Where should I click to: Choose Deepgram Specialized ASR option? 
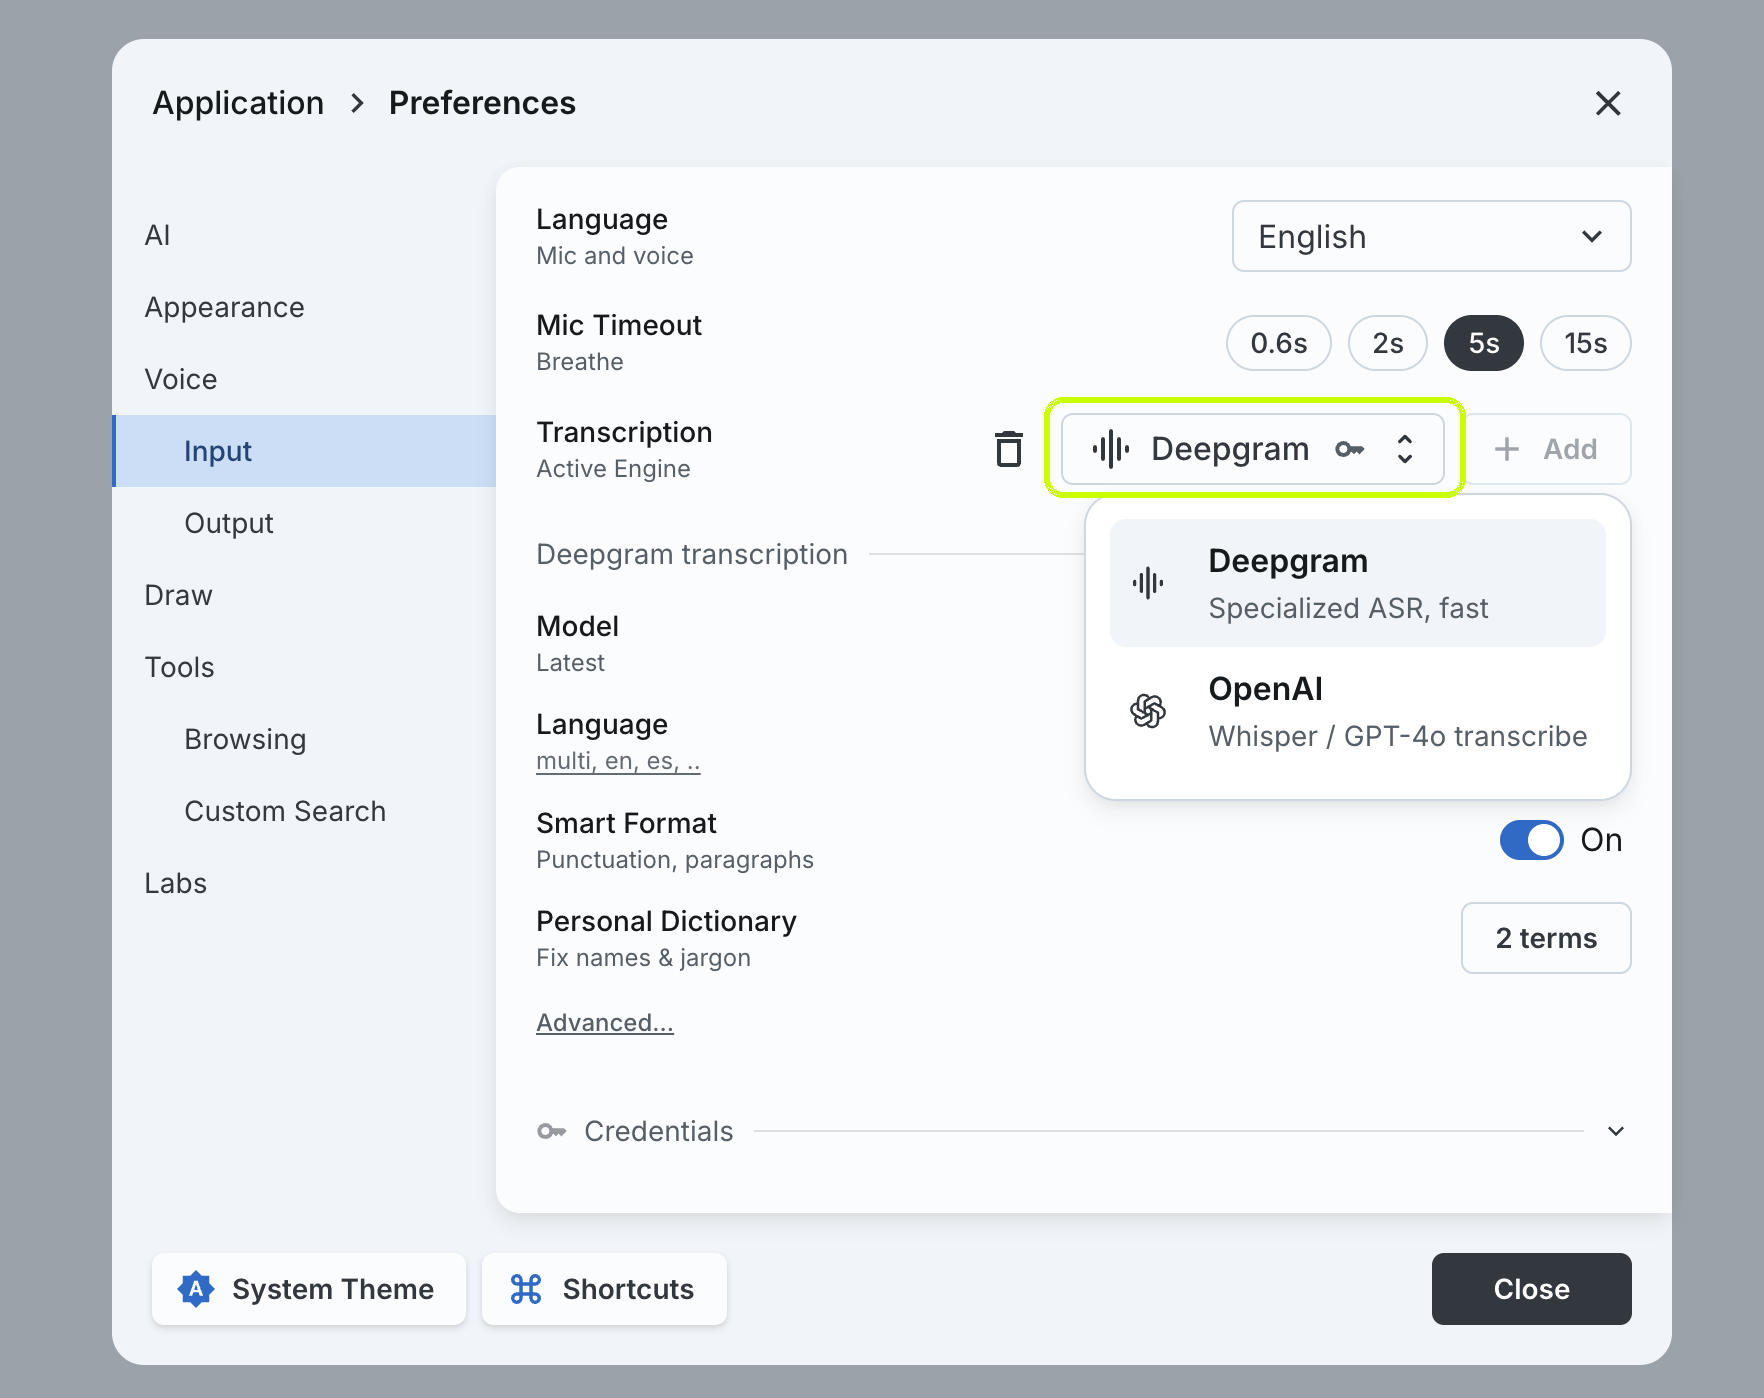coord(1358,583)
